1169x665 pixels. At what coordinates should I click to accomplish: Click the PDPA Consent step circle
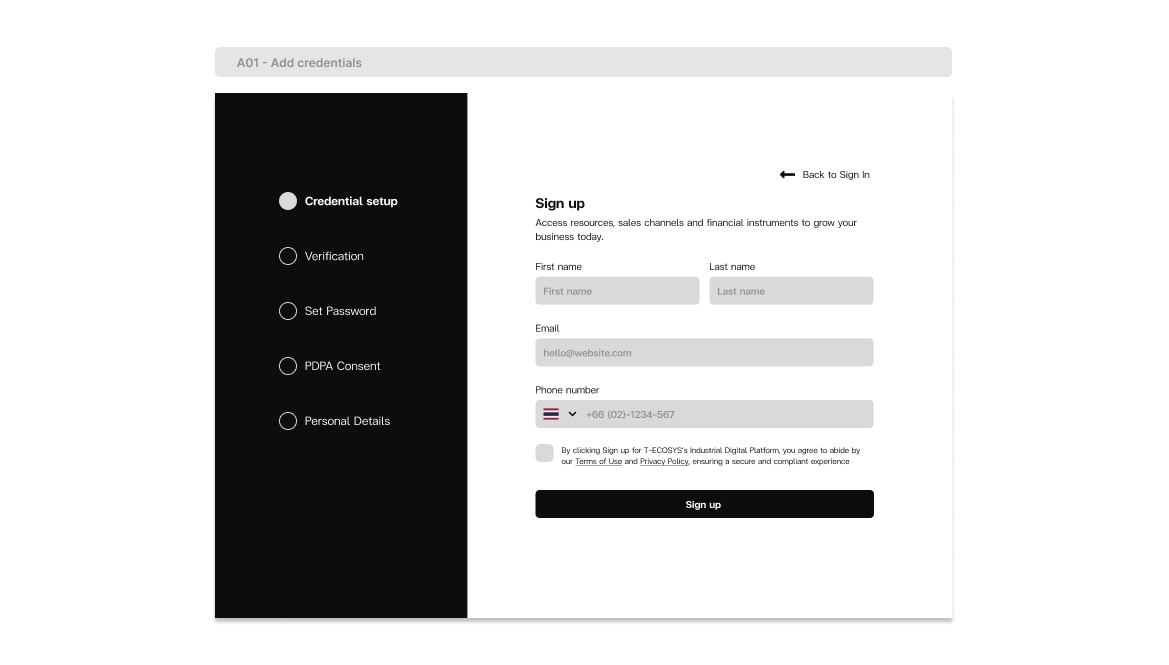[x=288, y=366]
